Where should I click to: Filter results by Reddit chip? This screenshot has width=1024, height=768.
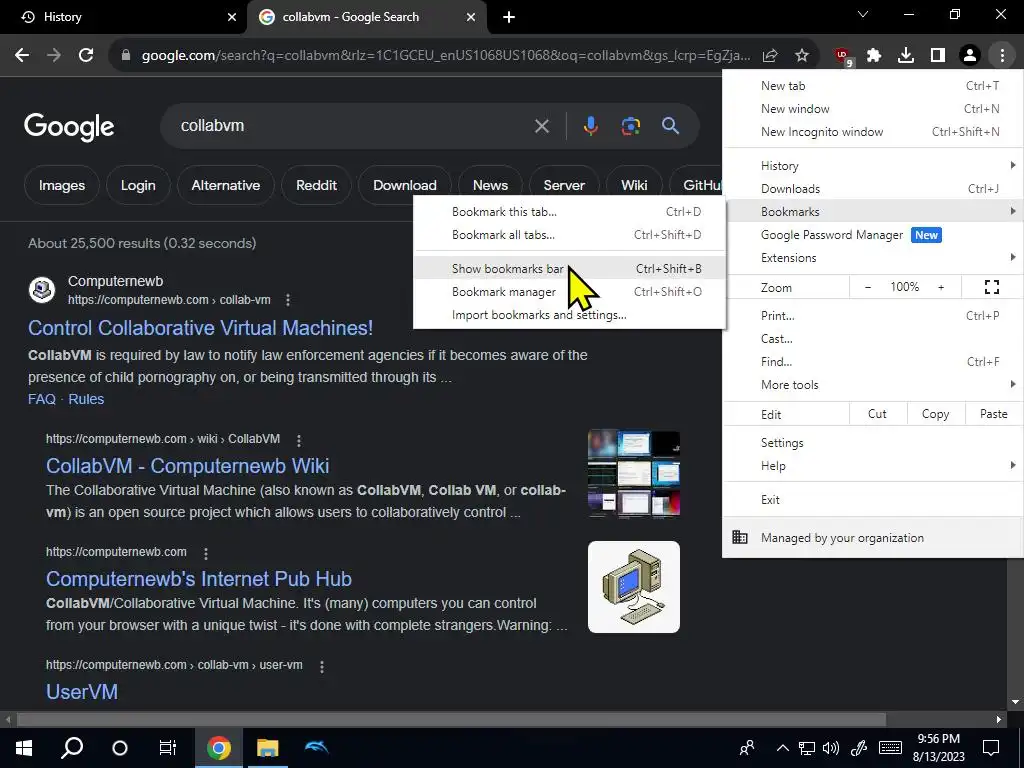(316, 185)
